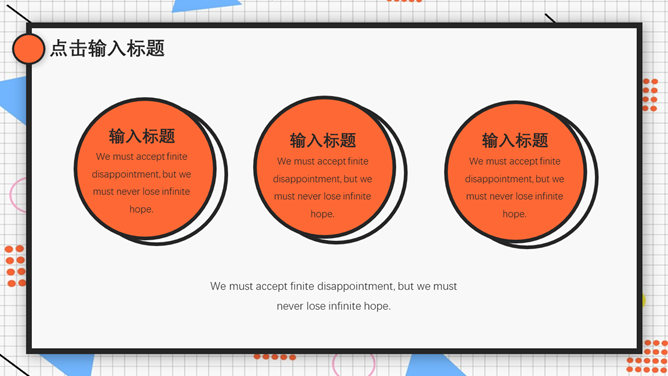Screen dimensions: 668x376
Task: Select the body paragraph inside the left circle
Action: [x=141, y=183]
